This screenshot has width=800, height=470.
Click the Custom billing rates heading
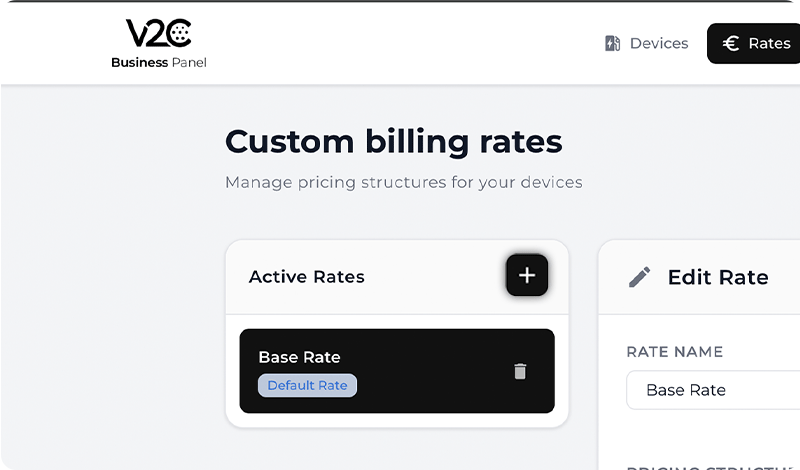[393, 141]
